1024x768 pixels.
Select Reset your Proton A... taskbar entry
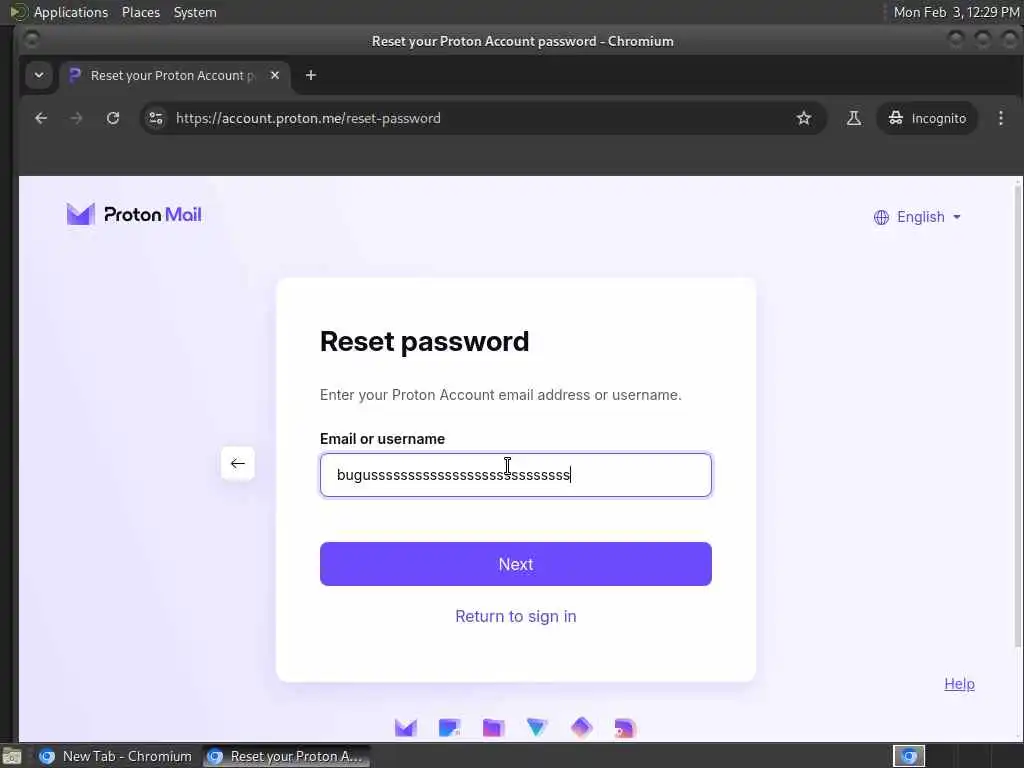click(x=285, y=756)
